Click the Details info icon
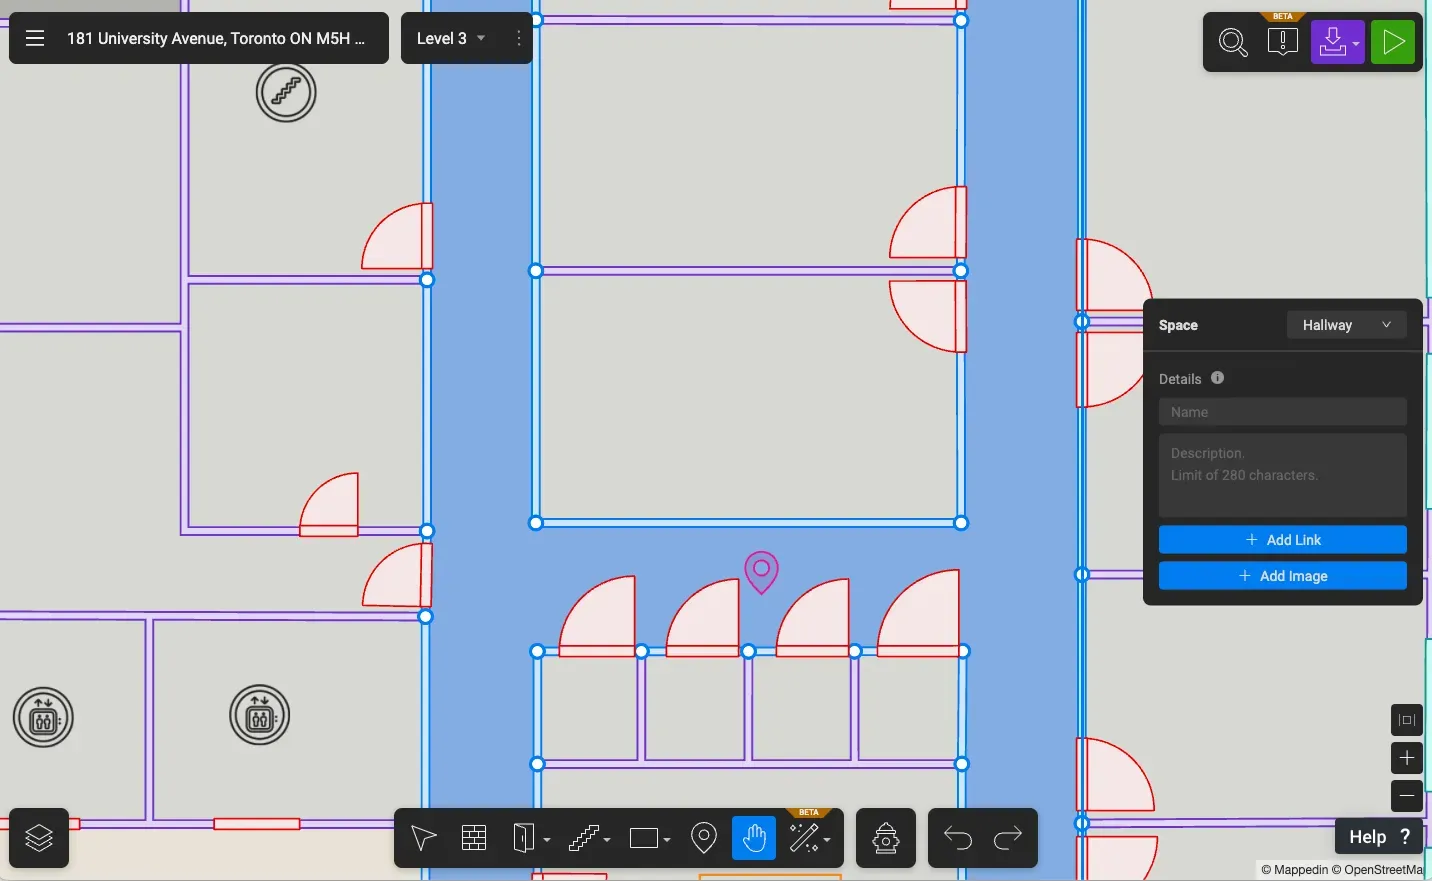Screen dimensions: 1432x881 click(1217, 378)
